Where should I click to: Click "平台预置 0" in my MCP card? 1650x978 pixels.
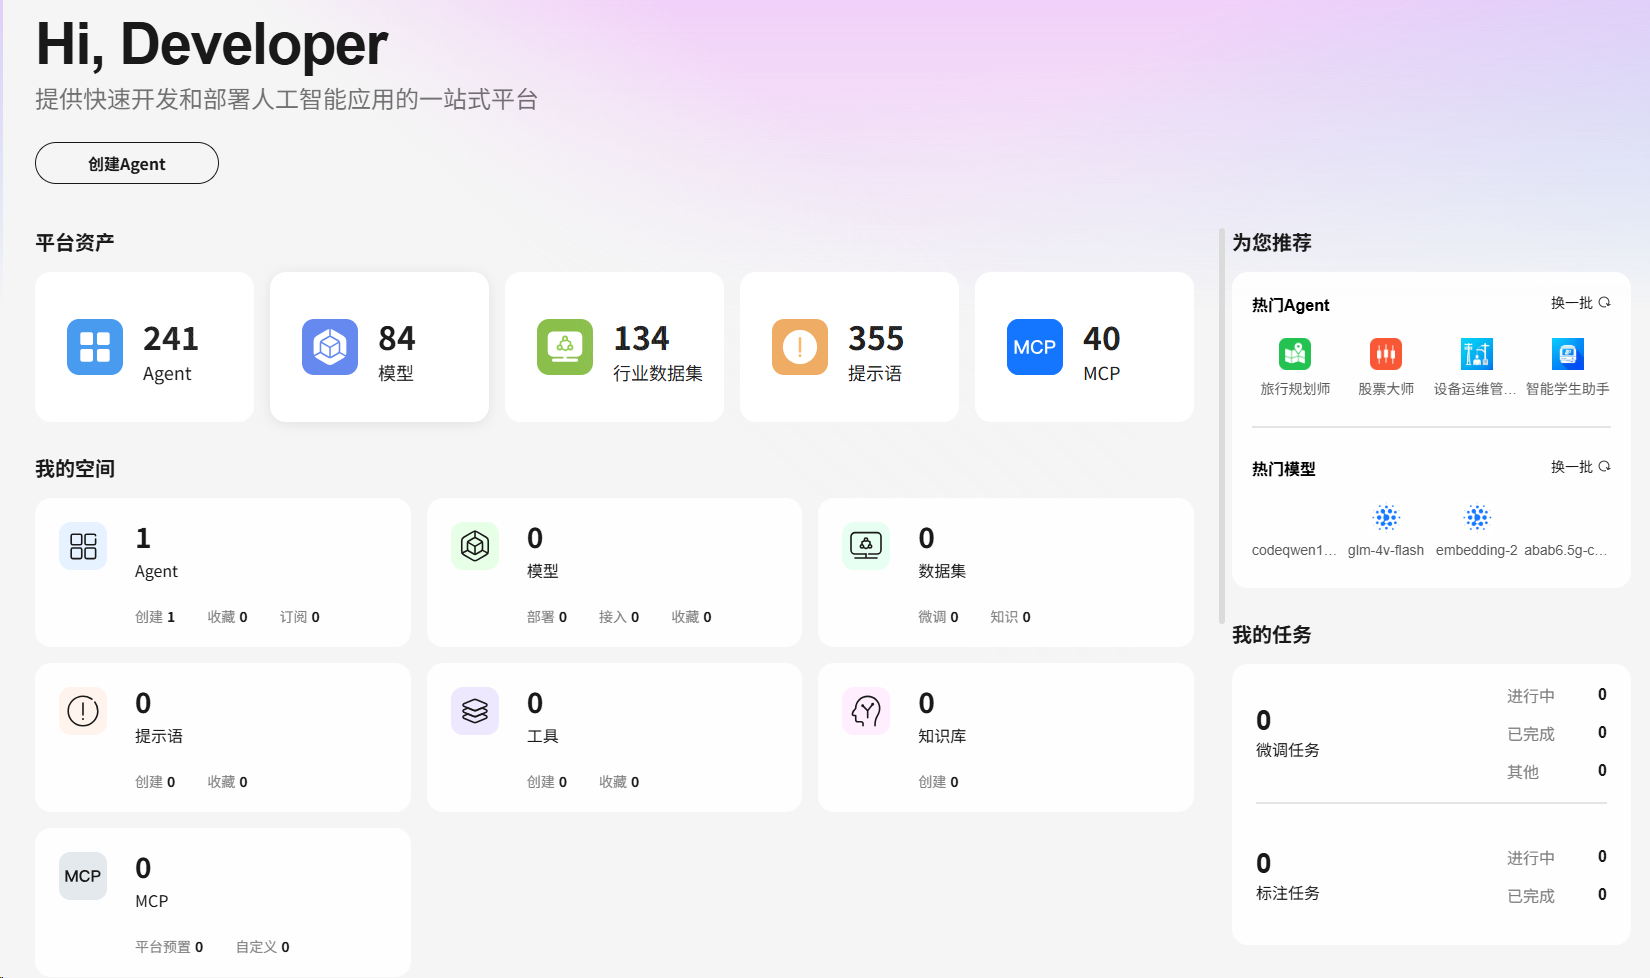[x=169, y=947]
